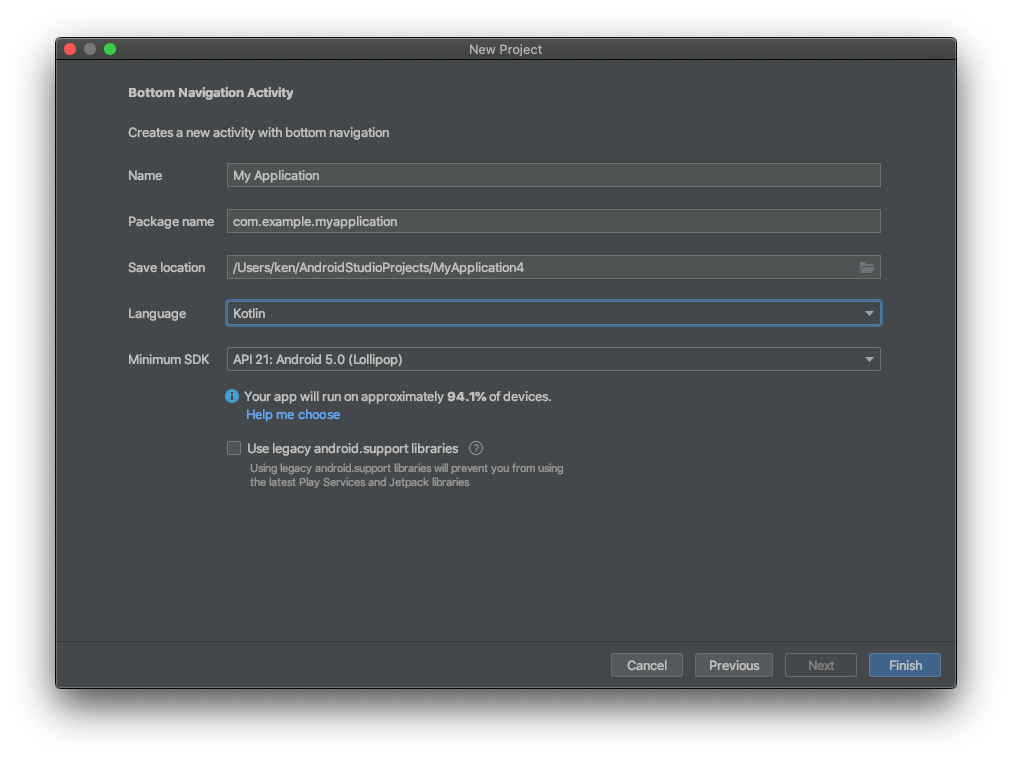Click the folder browse icon in Save location

(866, 268)
